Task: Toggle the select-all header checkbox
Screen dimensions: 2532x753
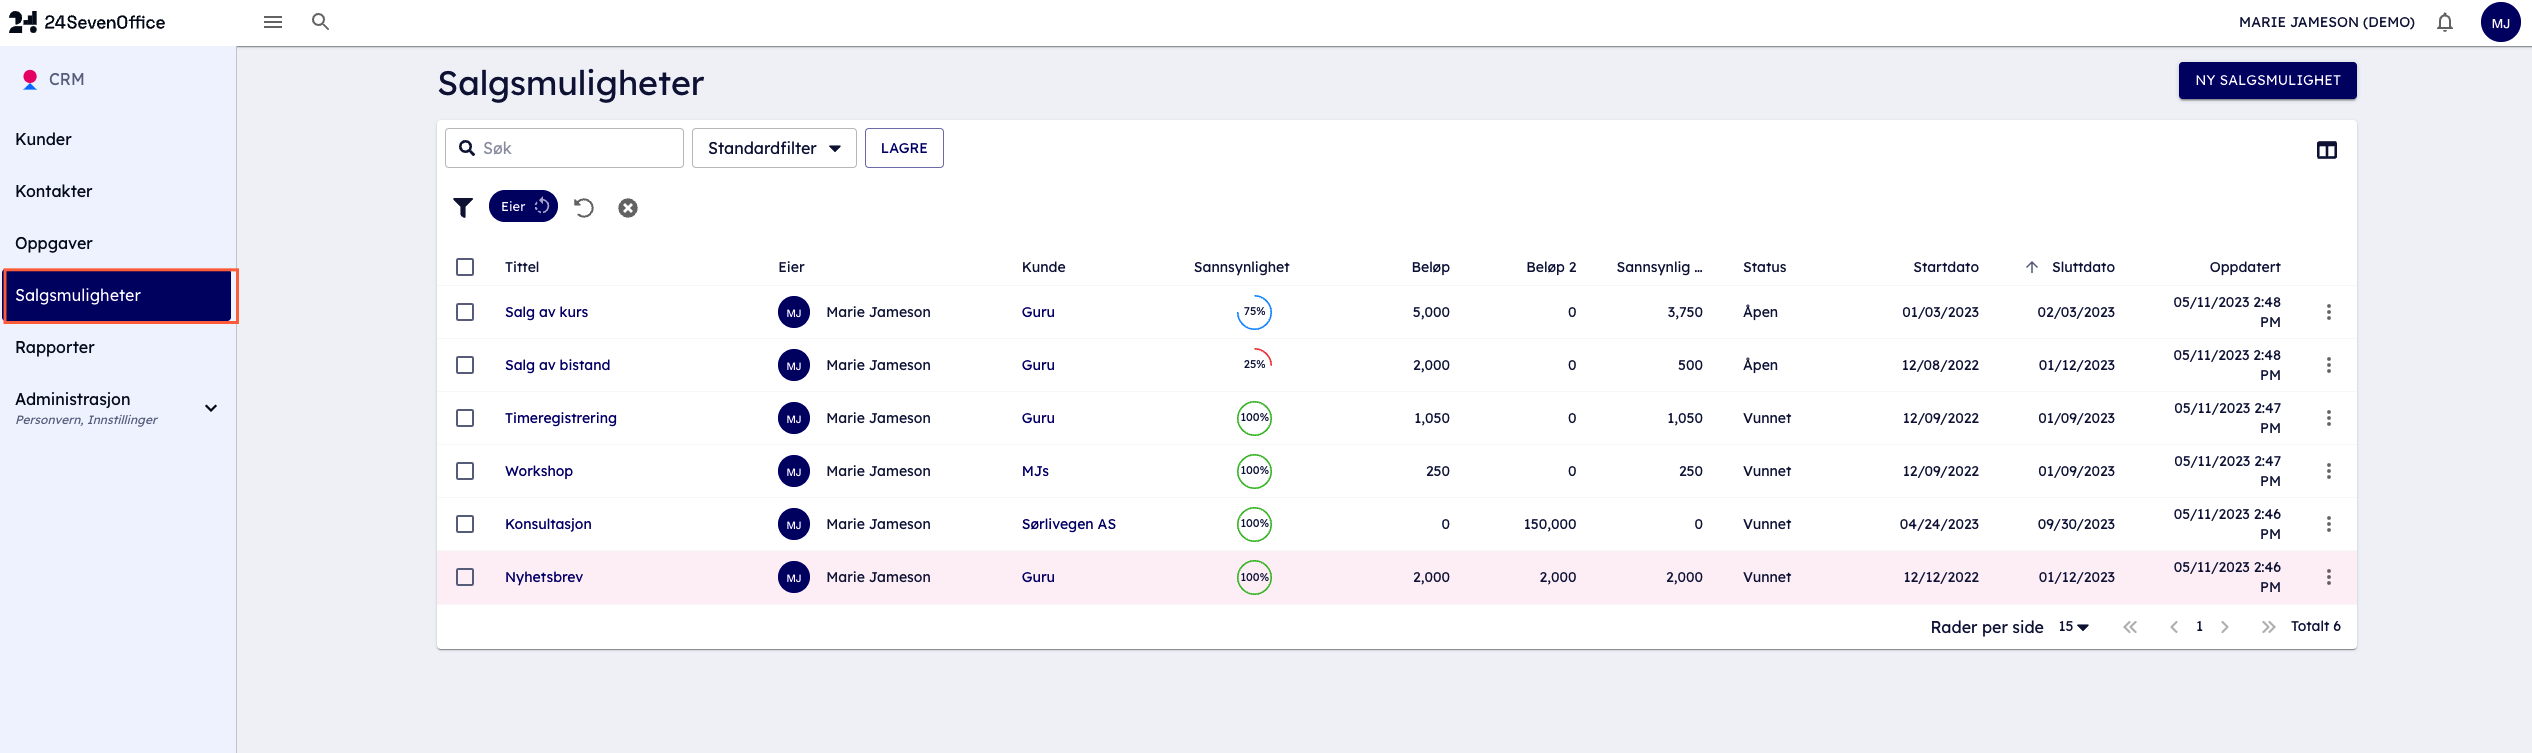Action: [465, 267]
